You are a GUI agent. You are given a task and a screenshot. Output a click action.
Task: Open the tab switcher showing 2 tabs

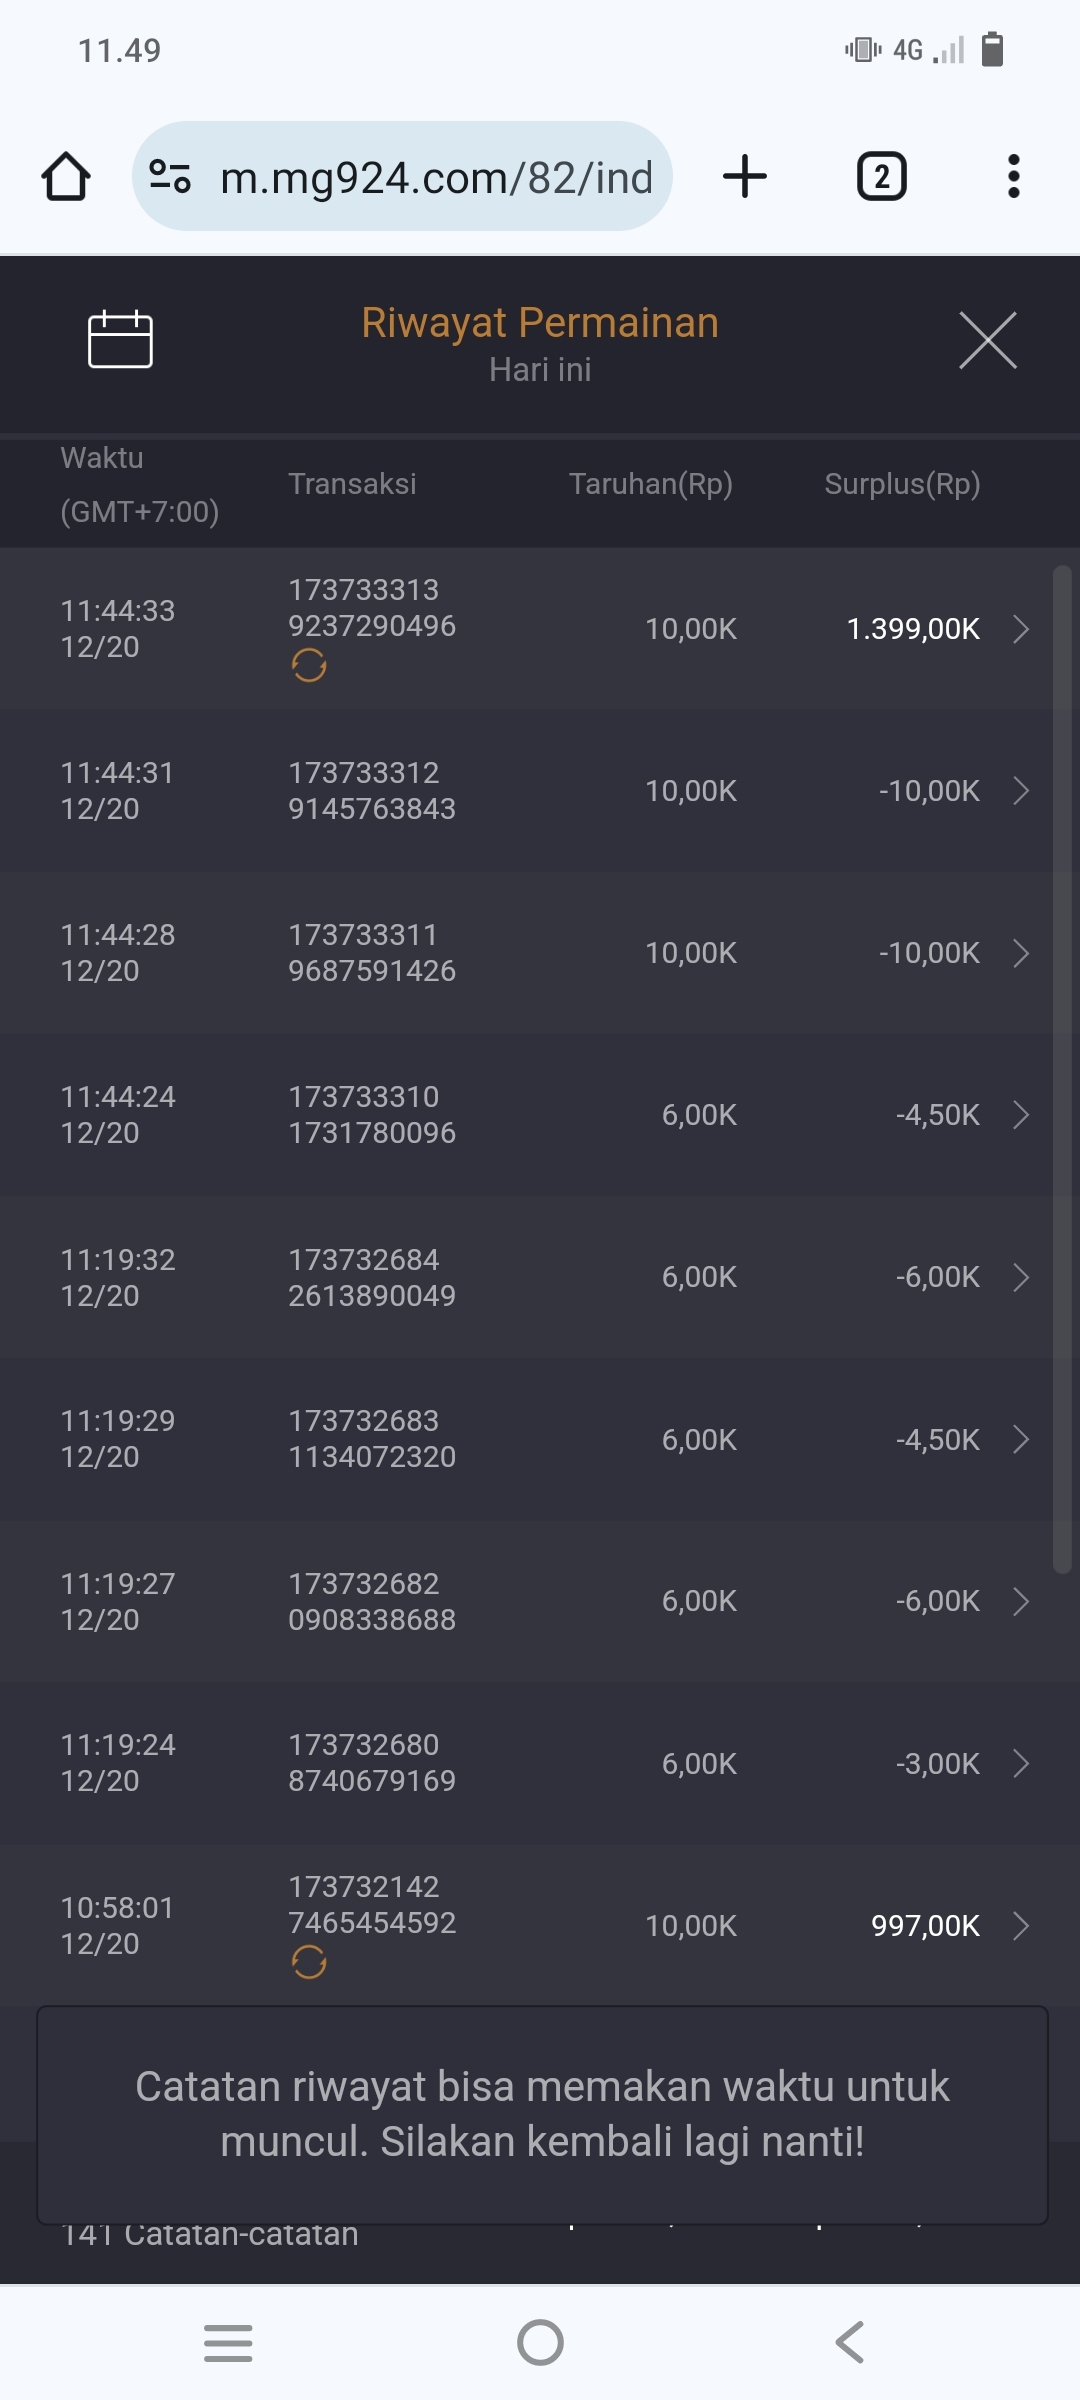881,177
